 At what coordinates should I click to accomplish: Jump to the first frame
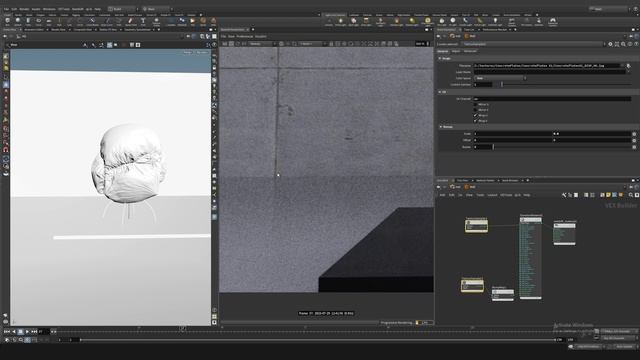coord(7,331)
